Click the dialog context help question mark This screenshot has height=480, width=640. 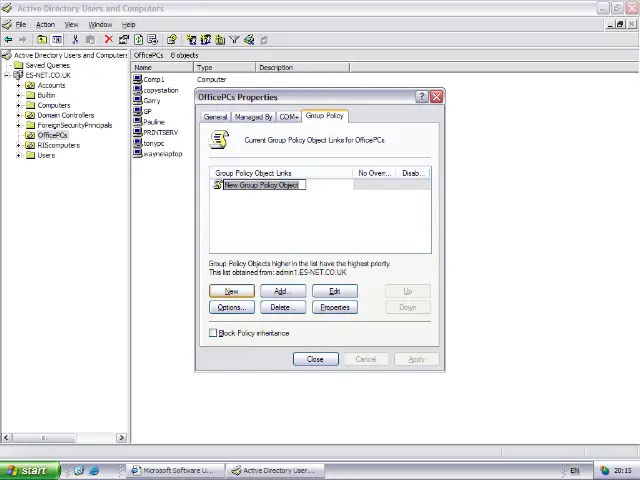[422, 97]
